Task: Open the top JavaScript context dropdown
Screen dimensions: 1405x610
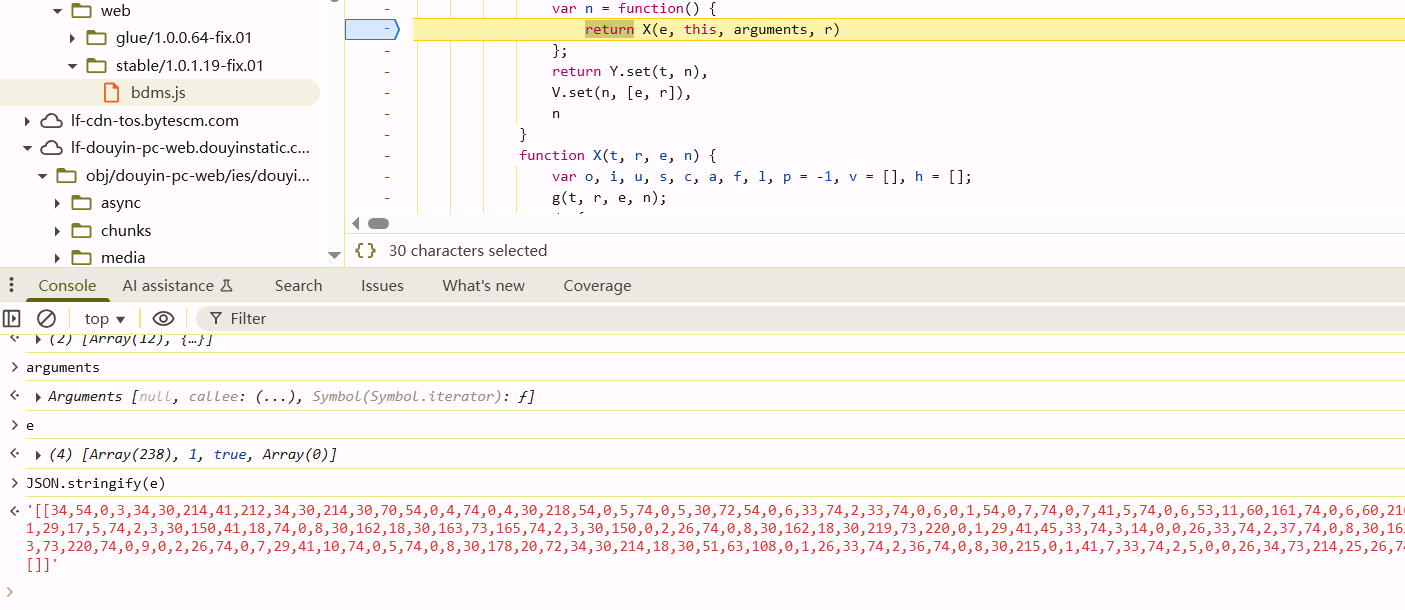Action: 105,319
